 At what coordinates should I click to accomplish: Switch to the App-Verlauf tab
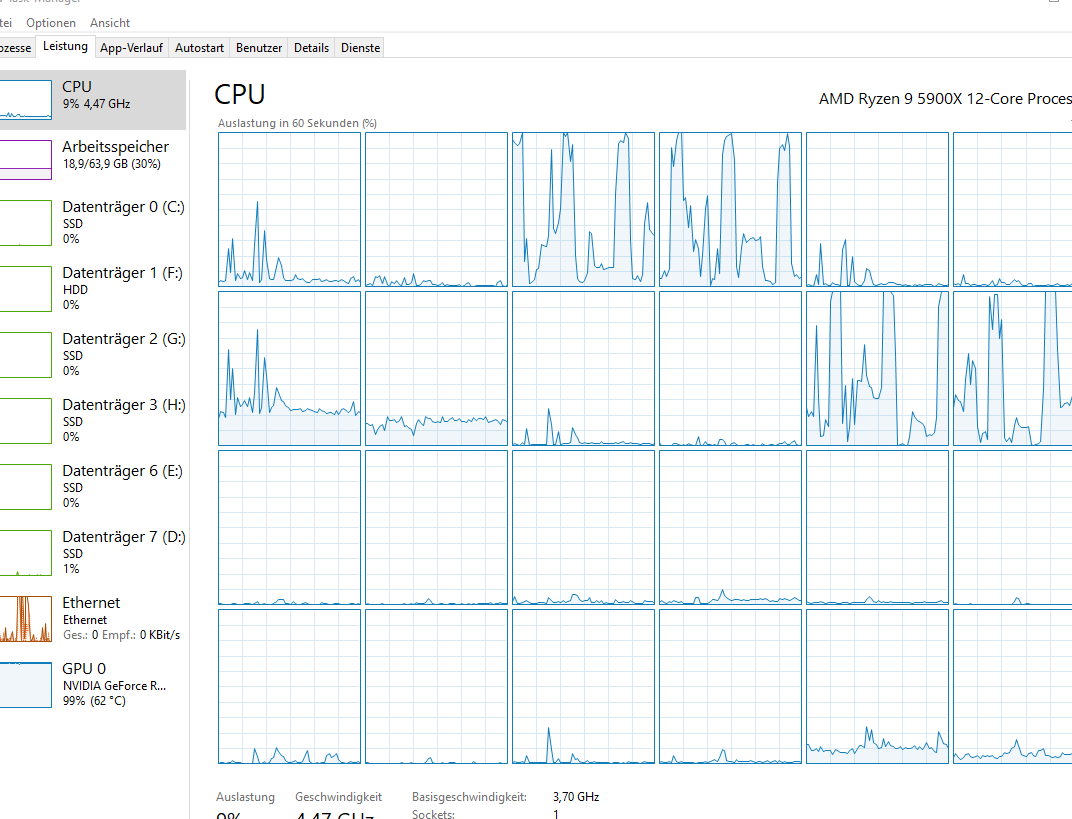point(132,47)
